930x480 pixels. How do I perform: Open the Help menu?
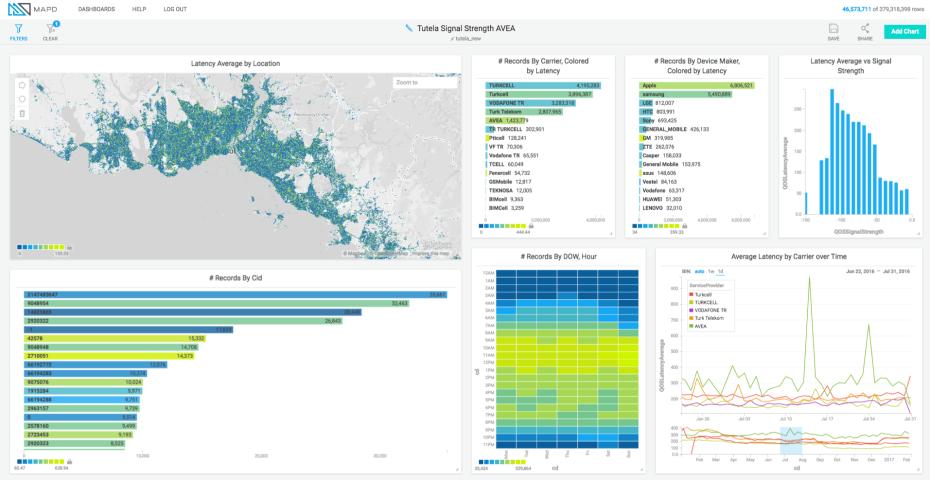(139, 9)
